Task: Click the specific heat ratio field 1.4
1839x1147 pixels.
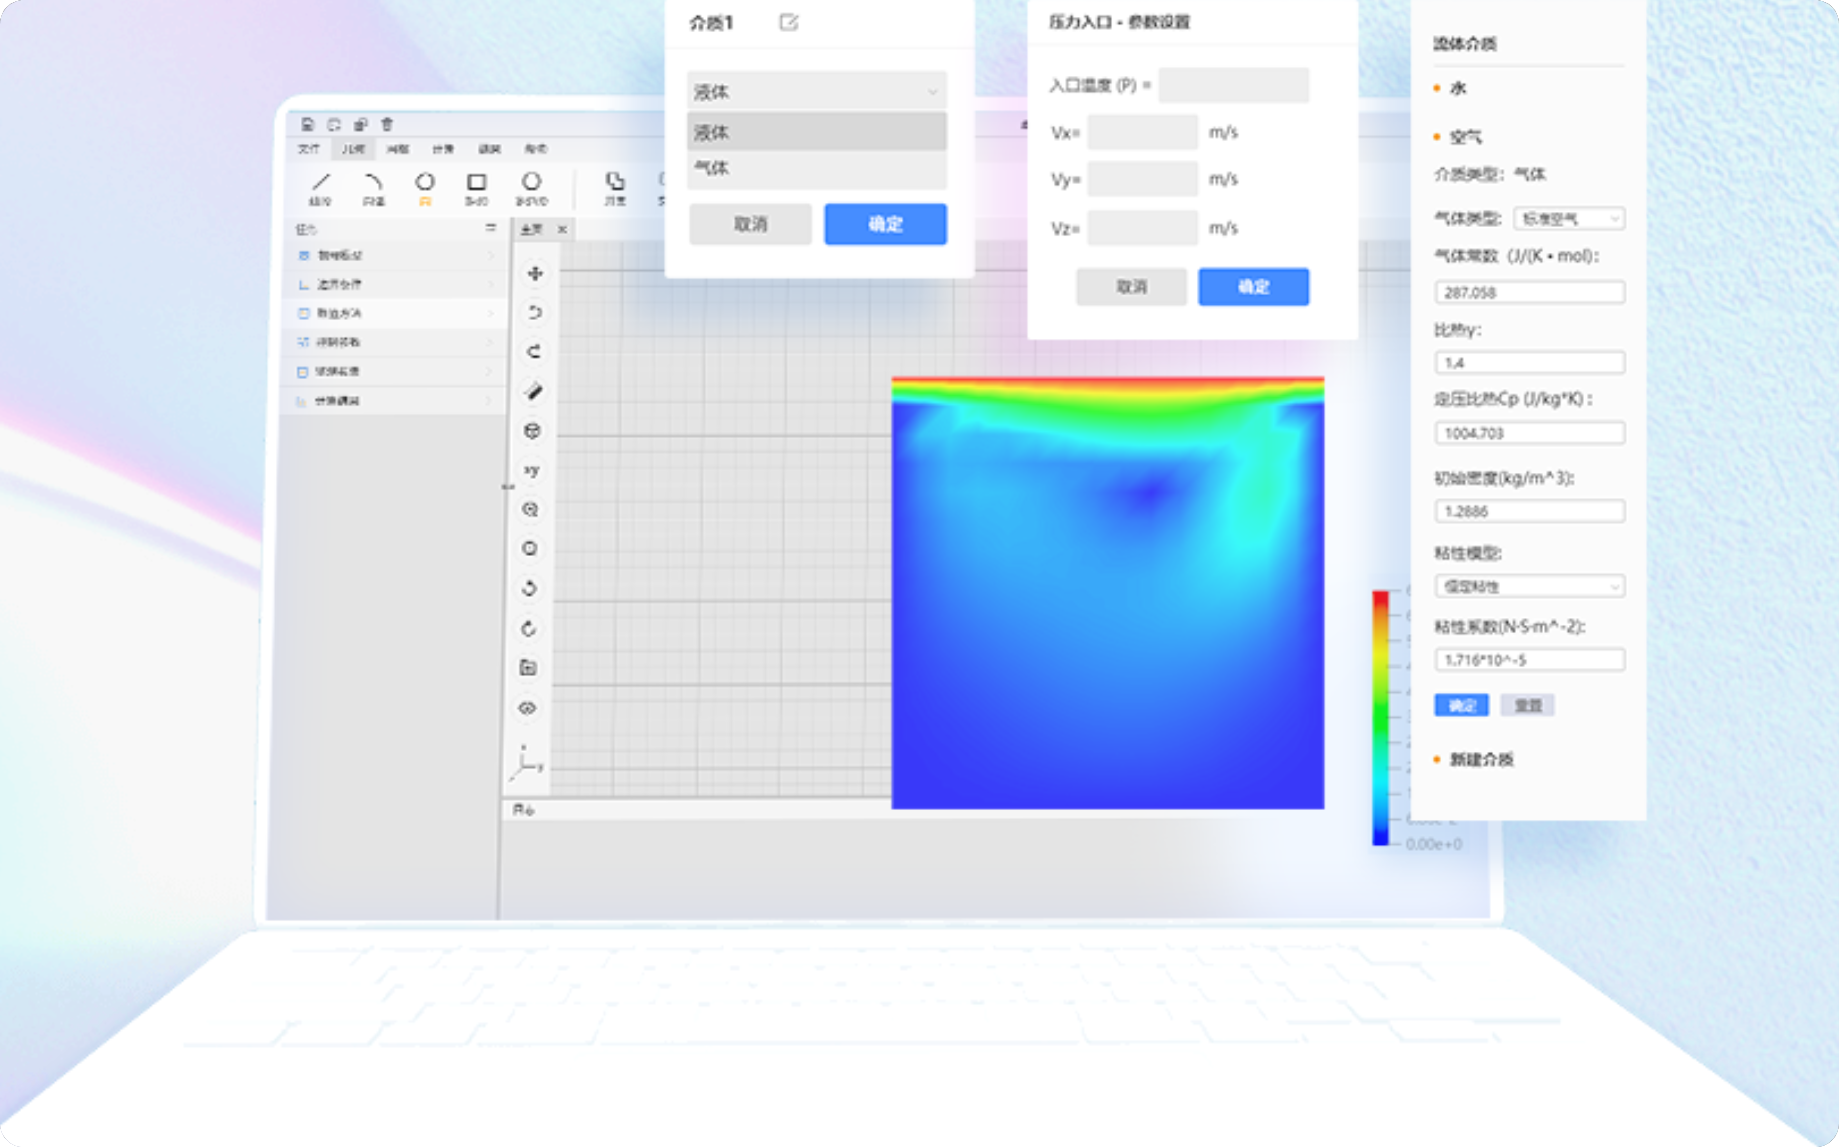Action: [x=1529, y=362]
